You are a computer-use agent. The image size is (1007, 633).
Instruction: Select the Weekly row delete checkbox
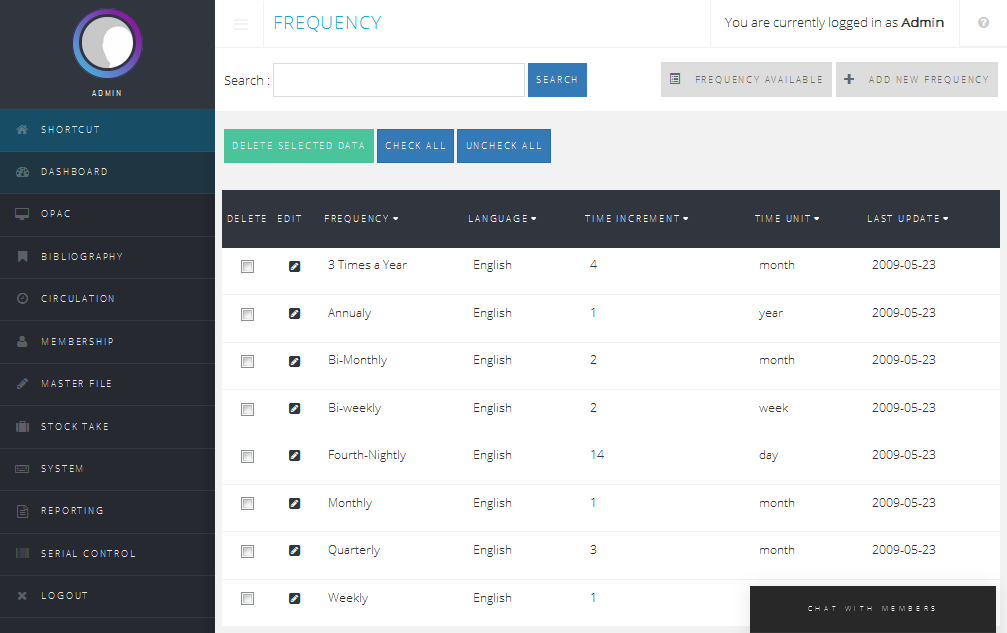pos(247,599)
